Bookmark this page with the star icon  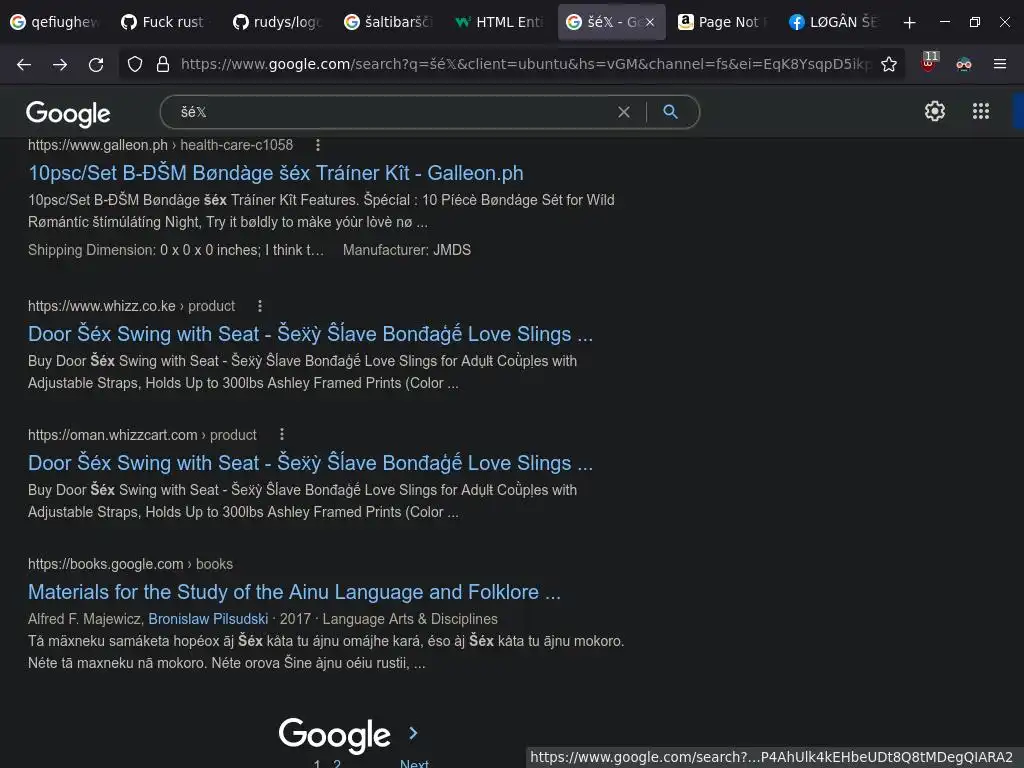click(x=889, y=64)
